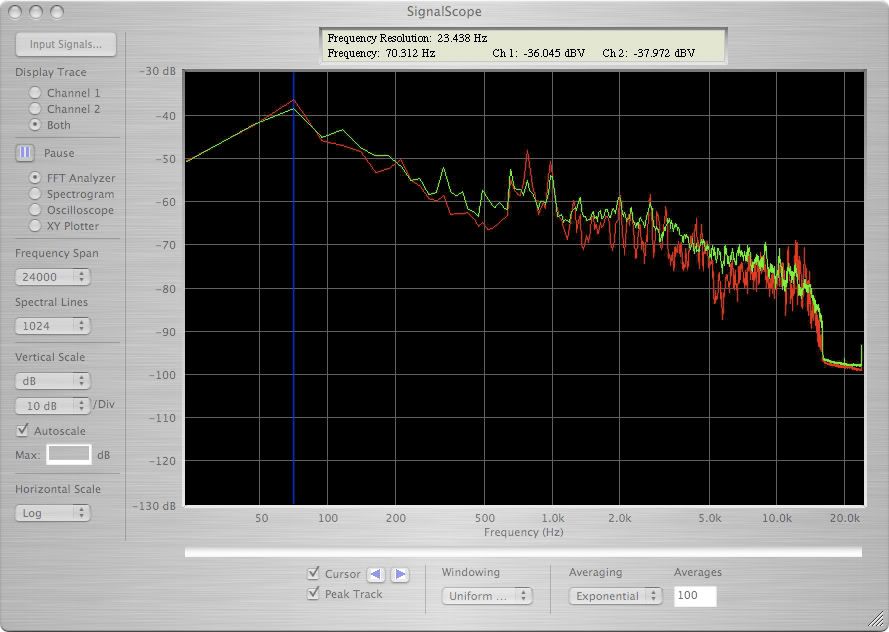
Task: Click the Max dB input field
Action: (x=69, y=455)
